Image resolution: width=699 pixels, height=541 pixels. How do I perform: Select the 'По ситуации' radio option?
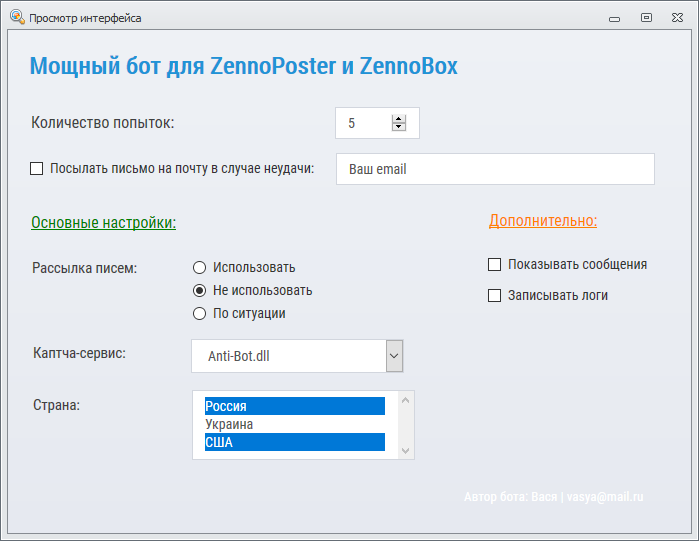[199, 313]
